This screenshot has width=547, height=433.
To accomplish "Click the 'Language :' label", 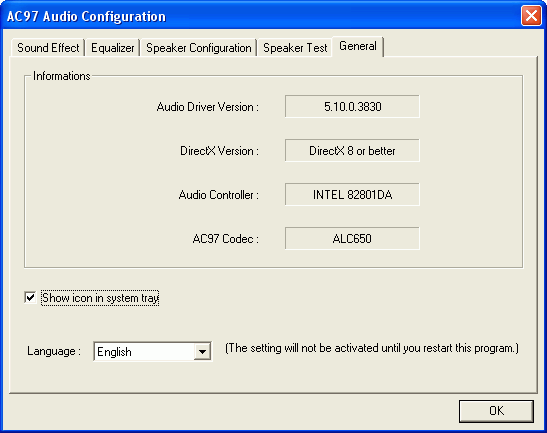I will pyautogui.click(x=54, y=351).
